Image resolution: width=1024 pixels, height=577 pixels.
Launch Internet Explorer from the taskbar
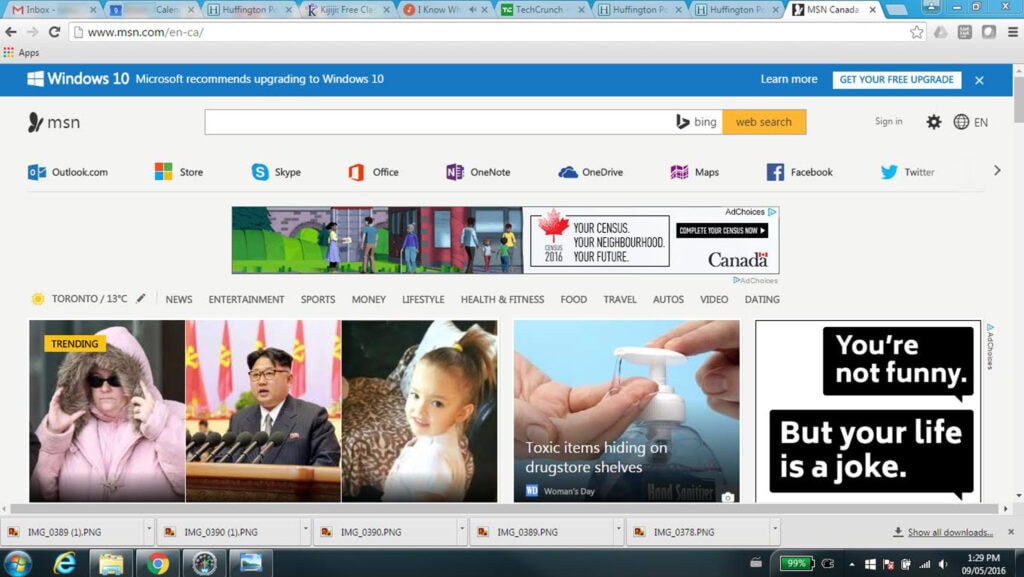[x=64, y=562]
